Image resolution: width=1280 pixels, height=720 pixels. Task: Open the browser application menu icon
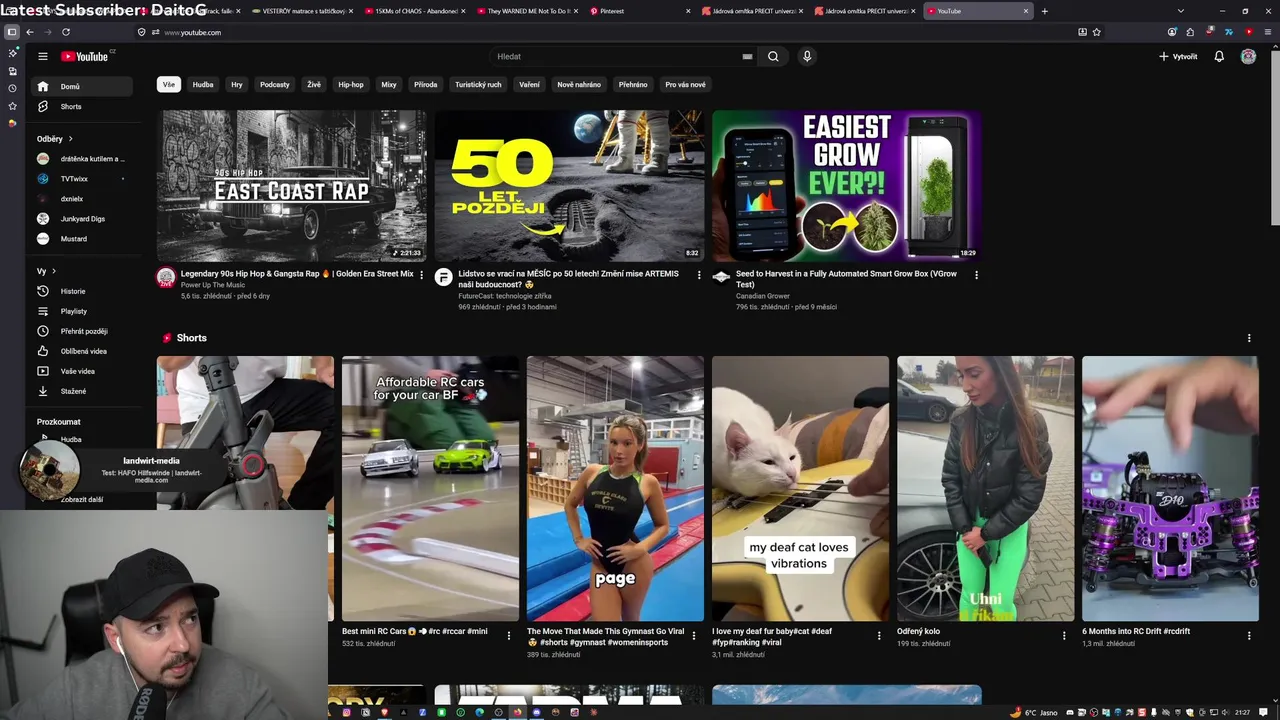(1266, 32)
